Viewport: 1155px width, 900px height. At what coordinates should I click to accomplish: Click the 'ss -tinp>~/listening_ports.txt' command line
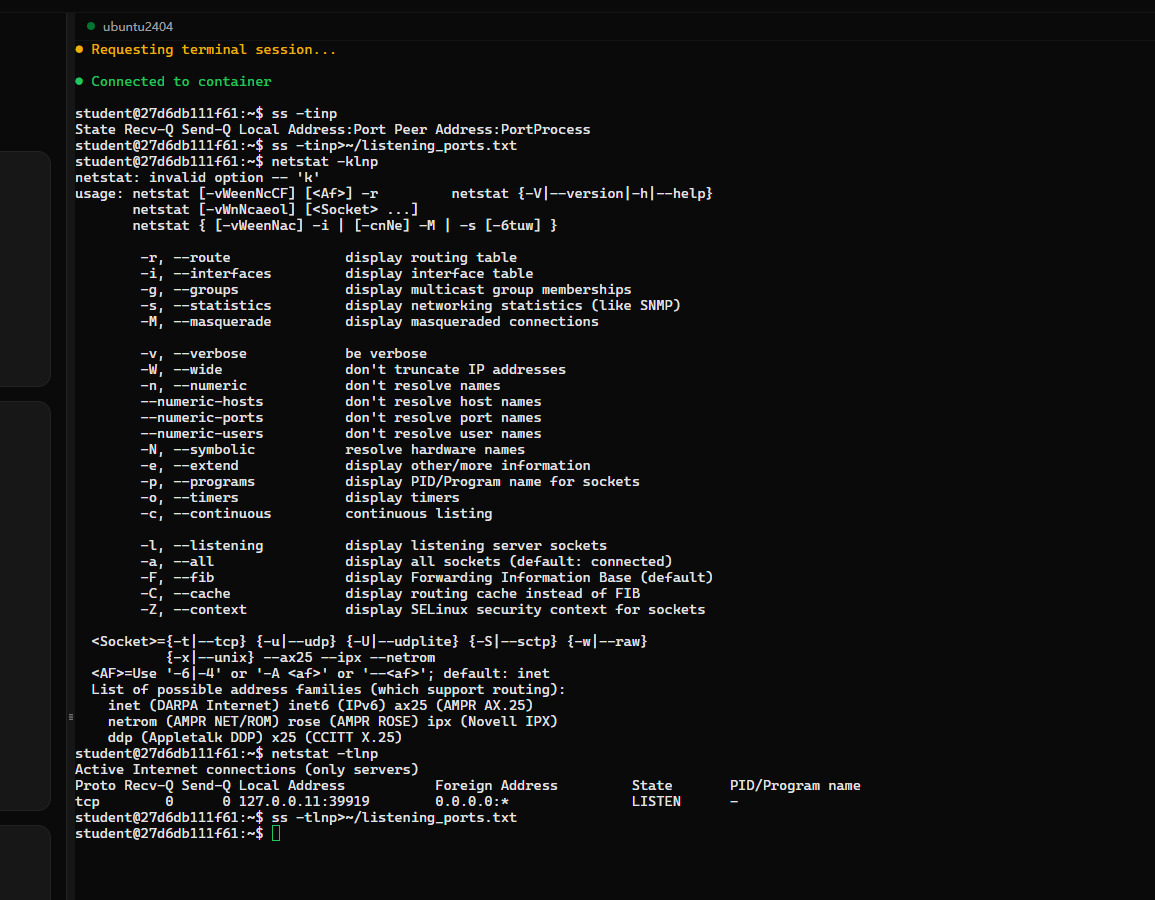[296, 146]
